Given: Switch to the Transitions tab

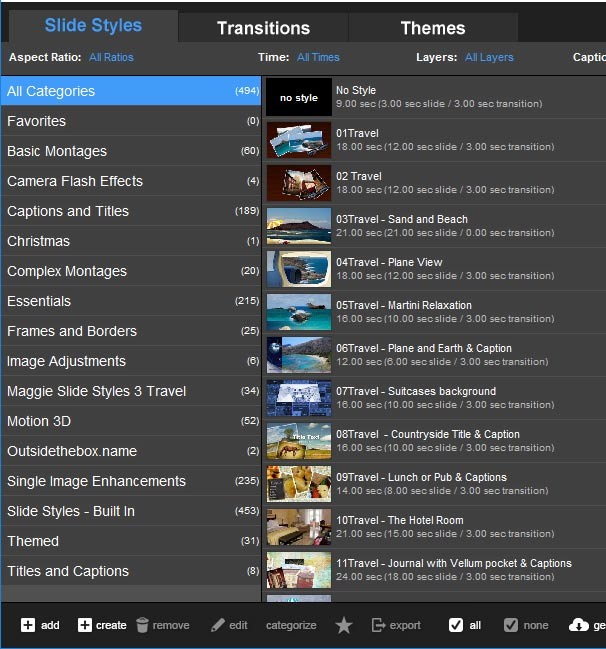Looking at the screenshot, I should pos(263,28).
